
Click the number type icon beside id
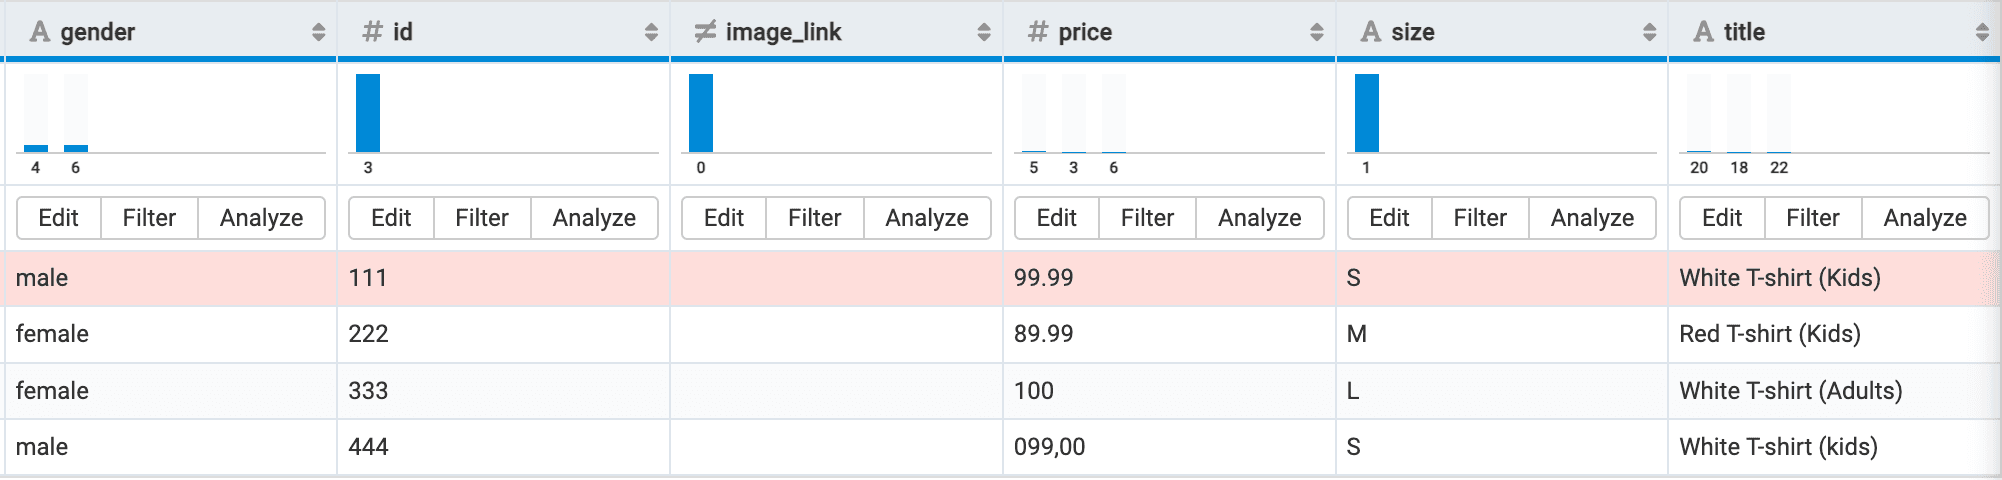coord(372,32)
